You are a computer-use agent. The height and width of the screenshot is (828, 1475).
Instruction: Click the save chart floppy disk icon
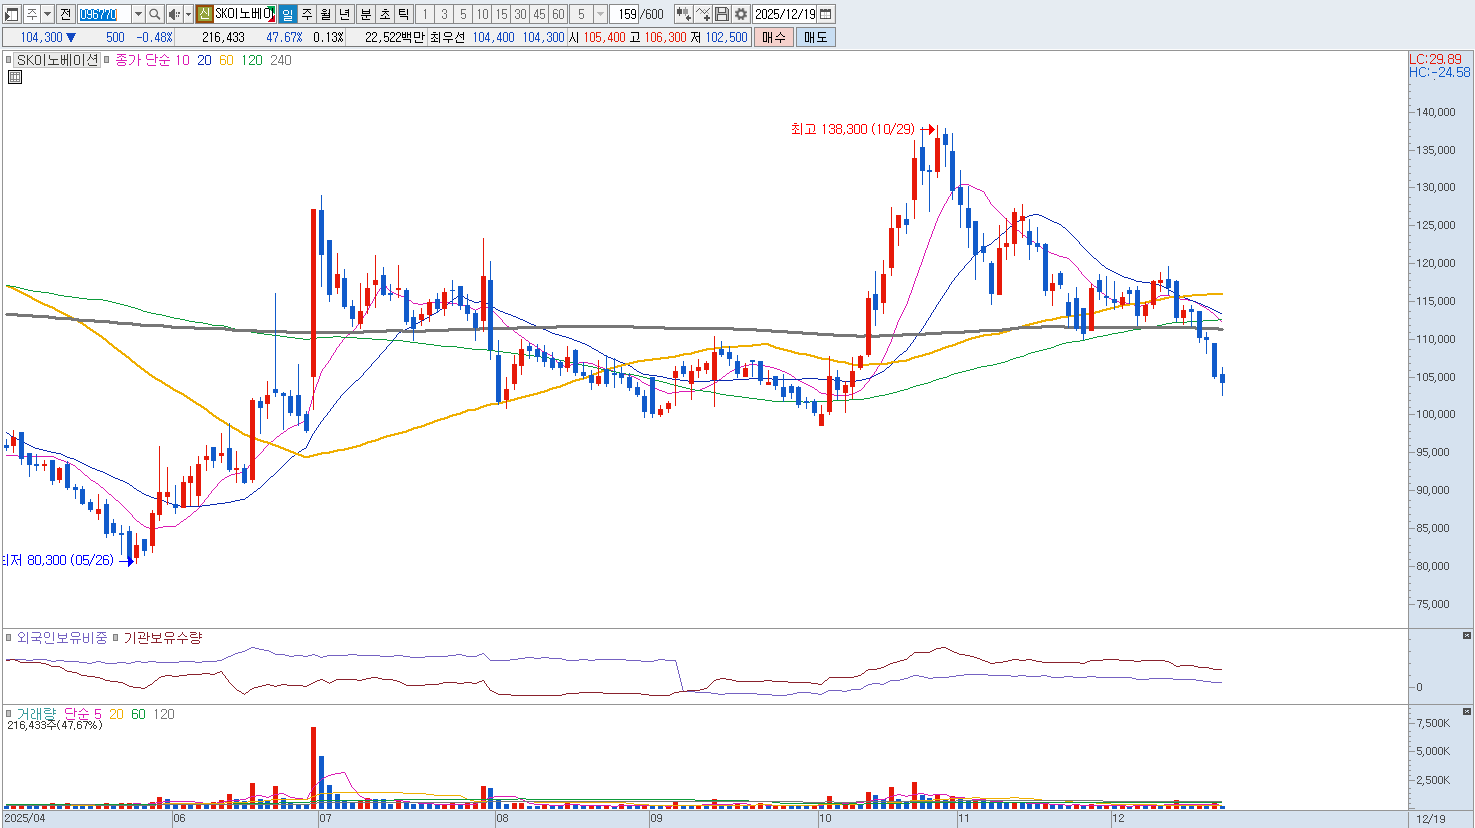(x=722, y=14)
